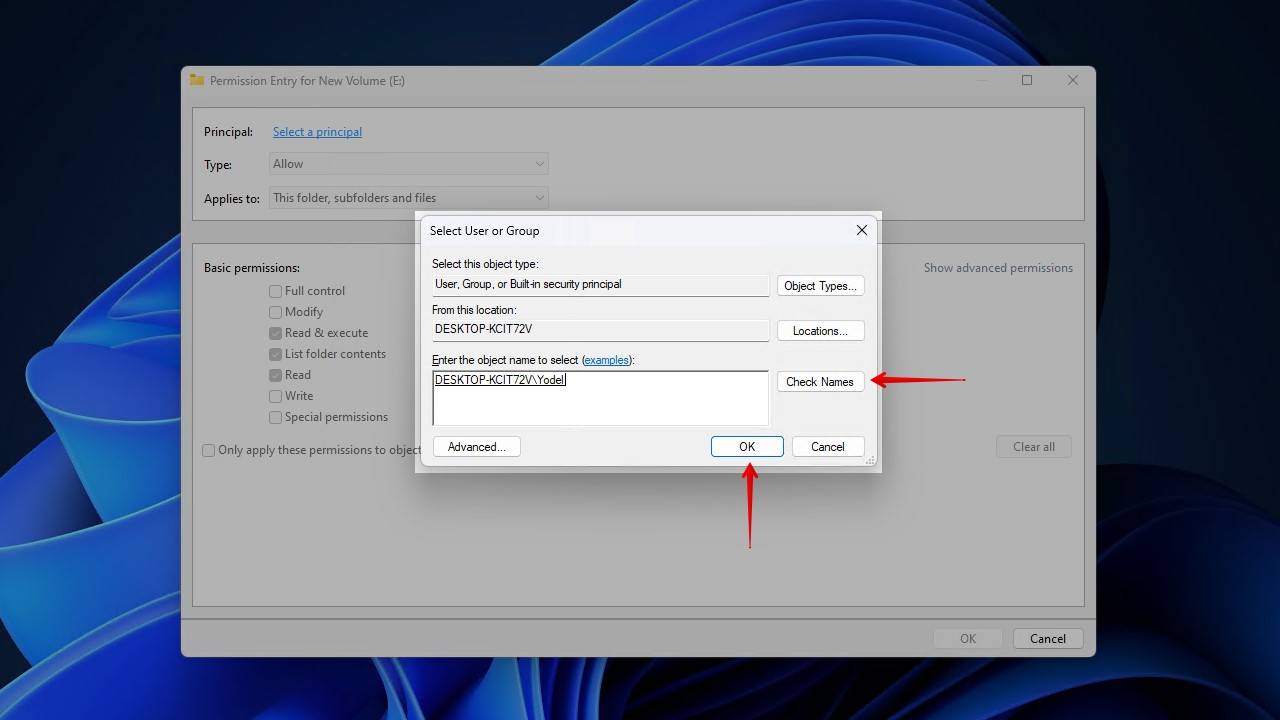Open Advanced user search options
The width and height of the screenshot is (1280, 720).
(x=476, y=447)
